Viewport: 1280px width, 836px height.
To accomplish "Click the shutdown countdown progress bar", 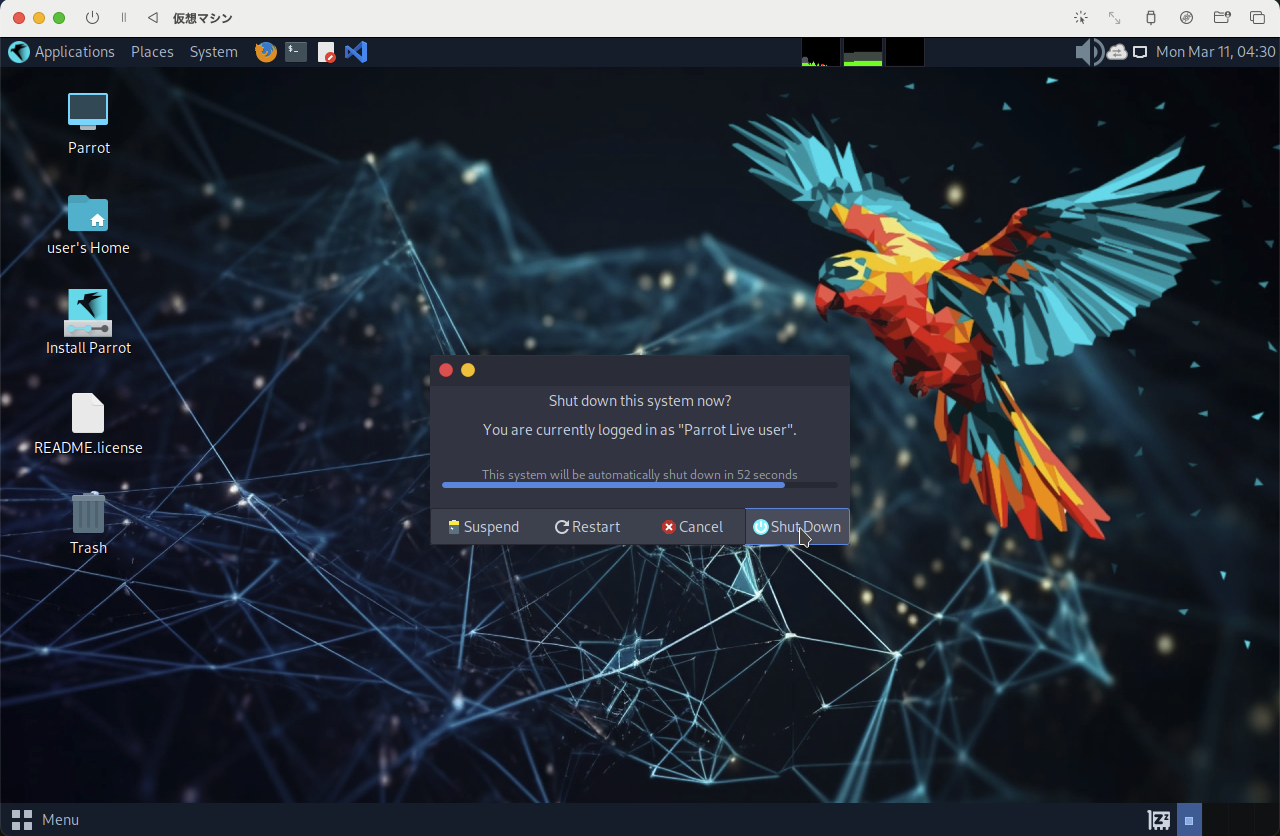I will 640,485.
